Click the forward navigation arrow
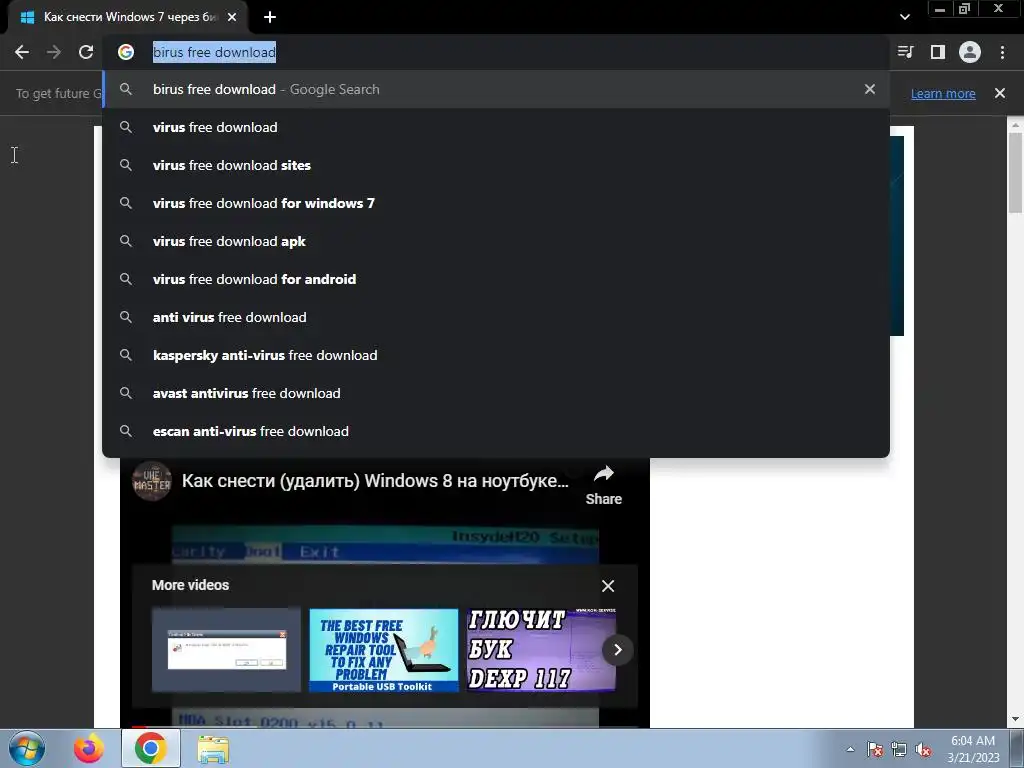This screenshot has height=768, width=1024. [54, 52]
